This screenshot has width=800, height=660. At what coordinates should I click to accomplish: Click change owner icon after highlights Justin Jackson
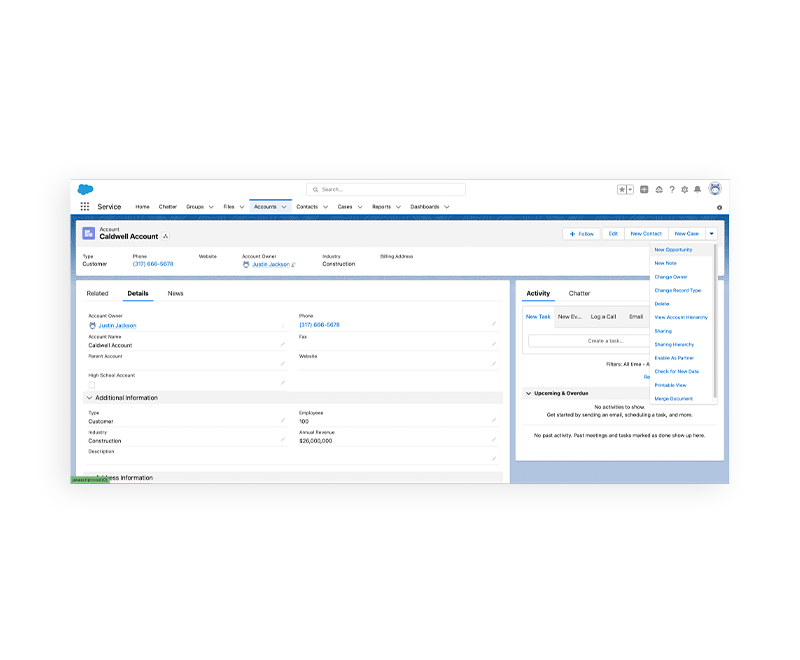pos(293,265)
